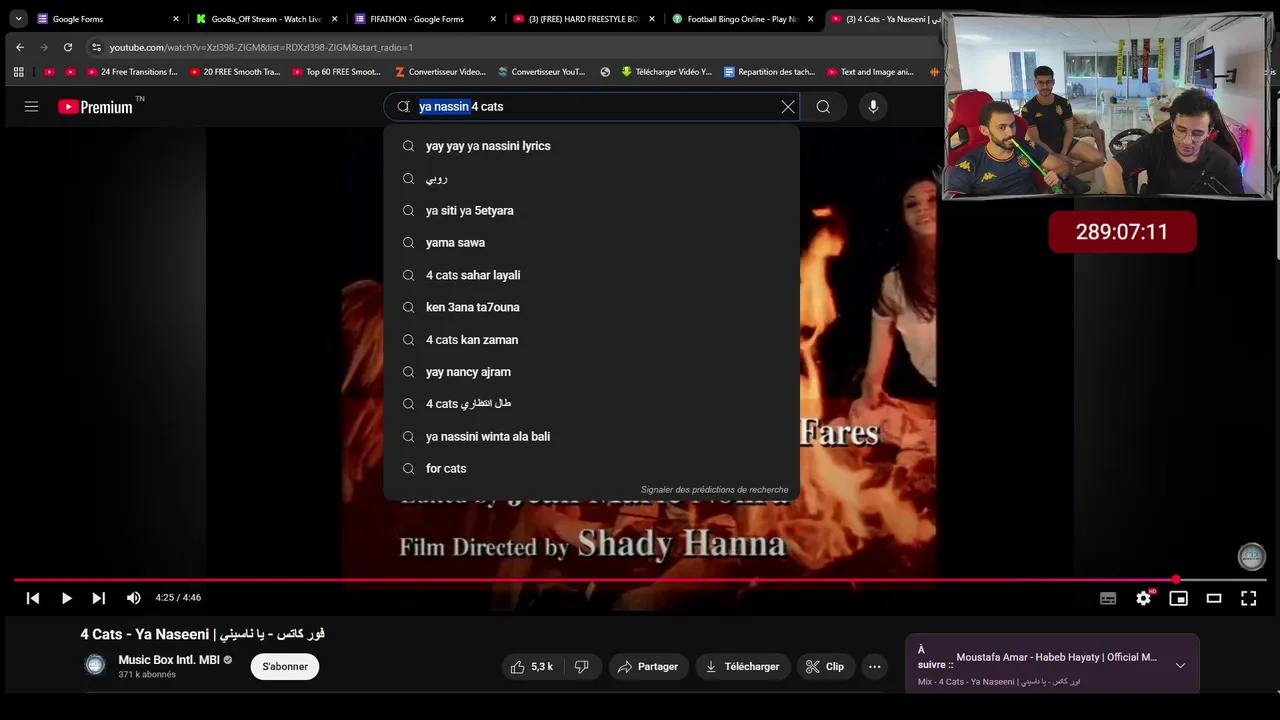
Task: Open bookmark 'Convertisseur Video...'
Action: [440, 72]
